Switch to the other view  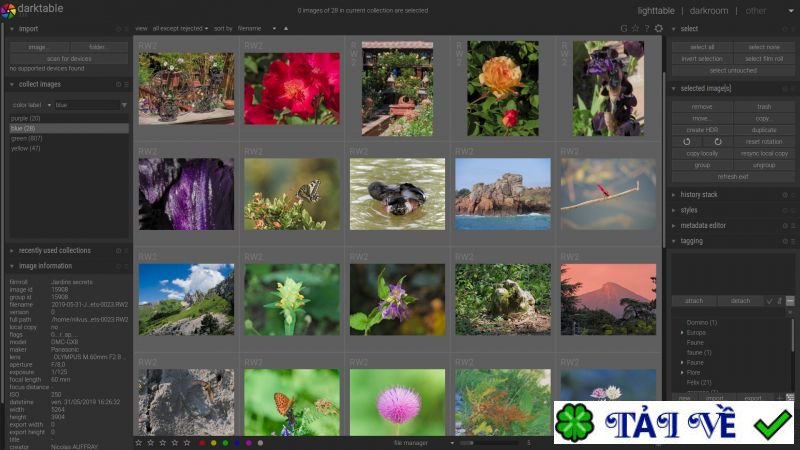click(x=756, y=11)
